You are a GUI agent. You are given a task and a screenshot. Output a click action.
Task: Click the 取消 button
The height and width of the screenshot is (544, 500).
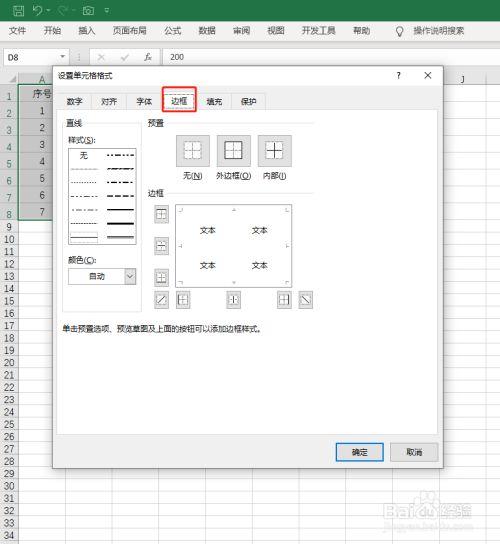point(414,452)
